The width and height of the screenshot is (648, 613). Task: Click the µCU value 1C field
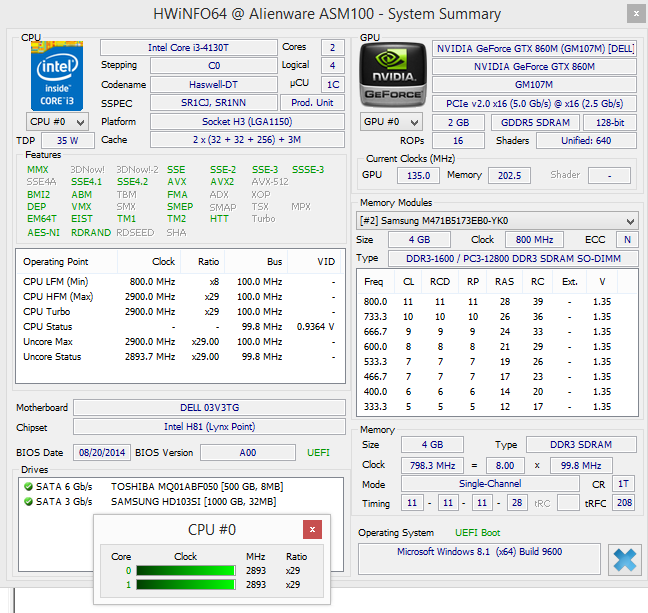click(x=333, y=84)
